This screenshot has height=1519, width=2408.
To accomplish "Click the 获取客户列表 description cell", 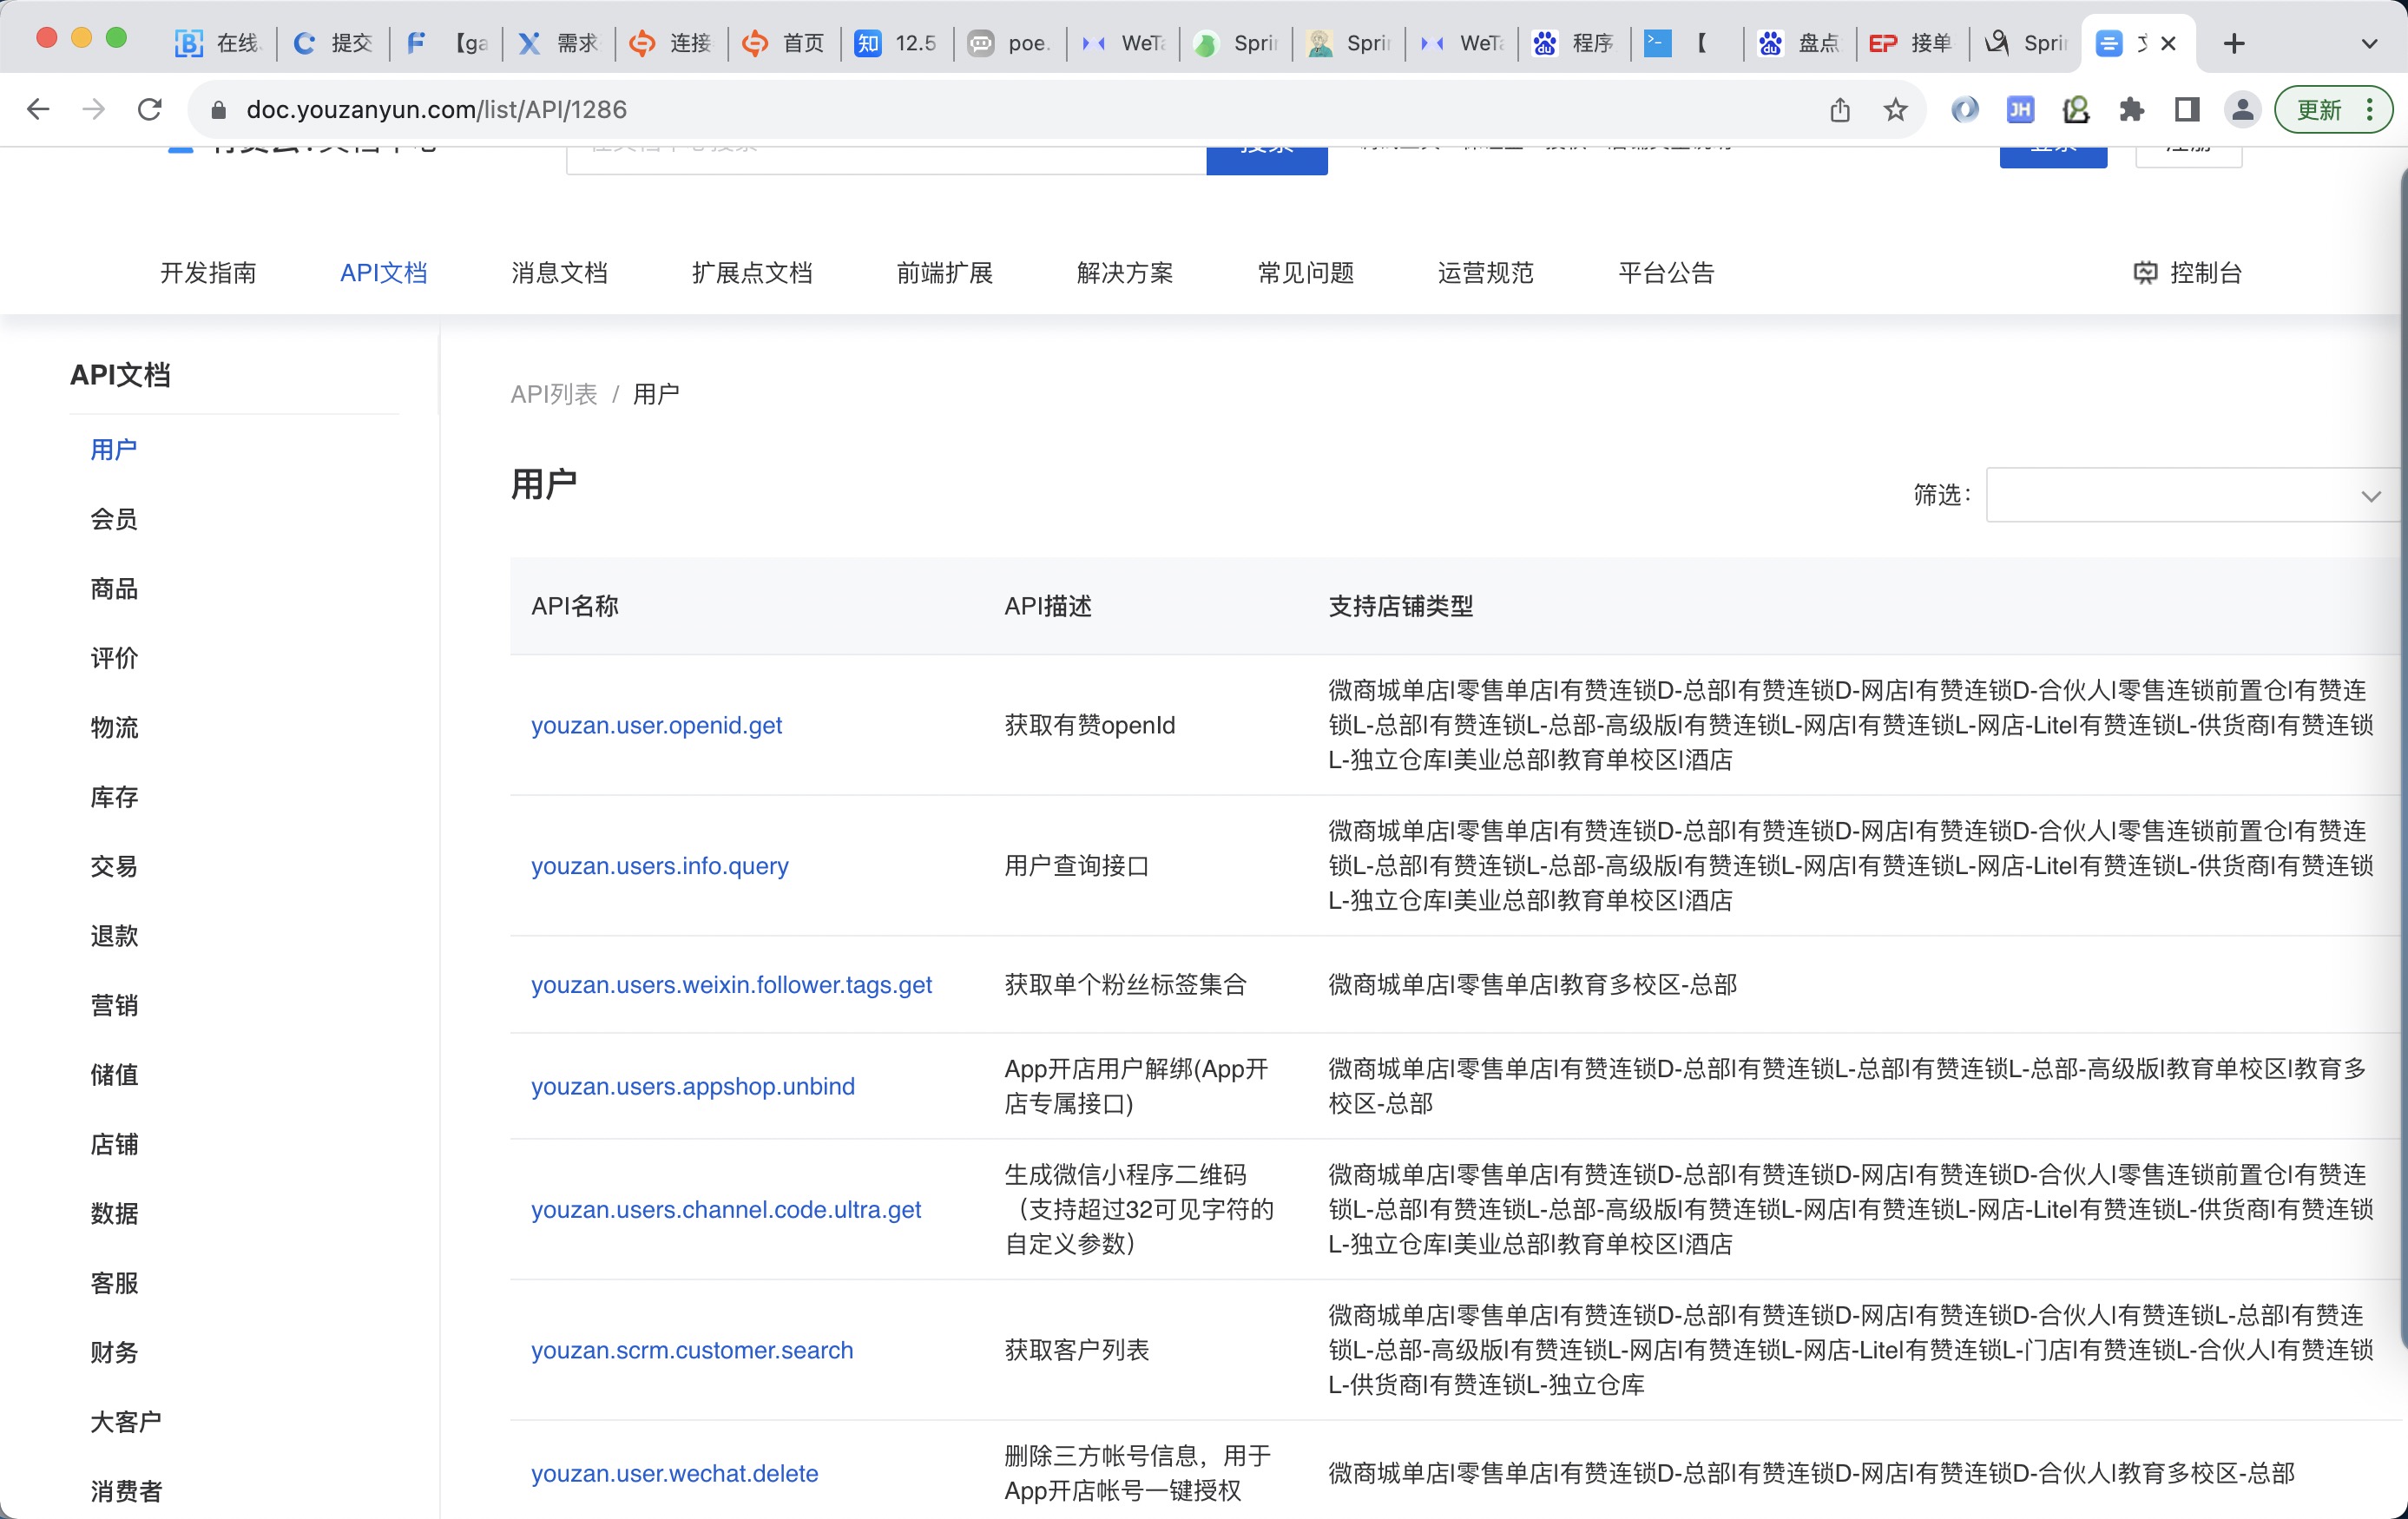I will (x=1077, y=1350).
